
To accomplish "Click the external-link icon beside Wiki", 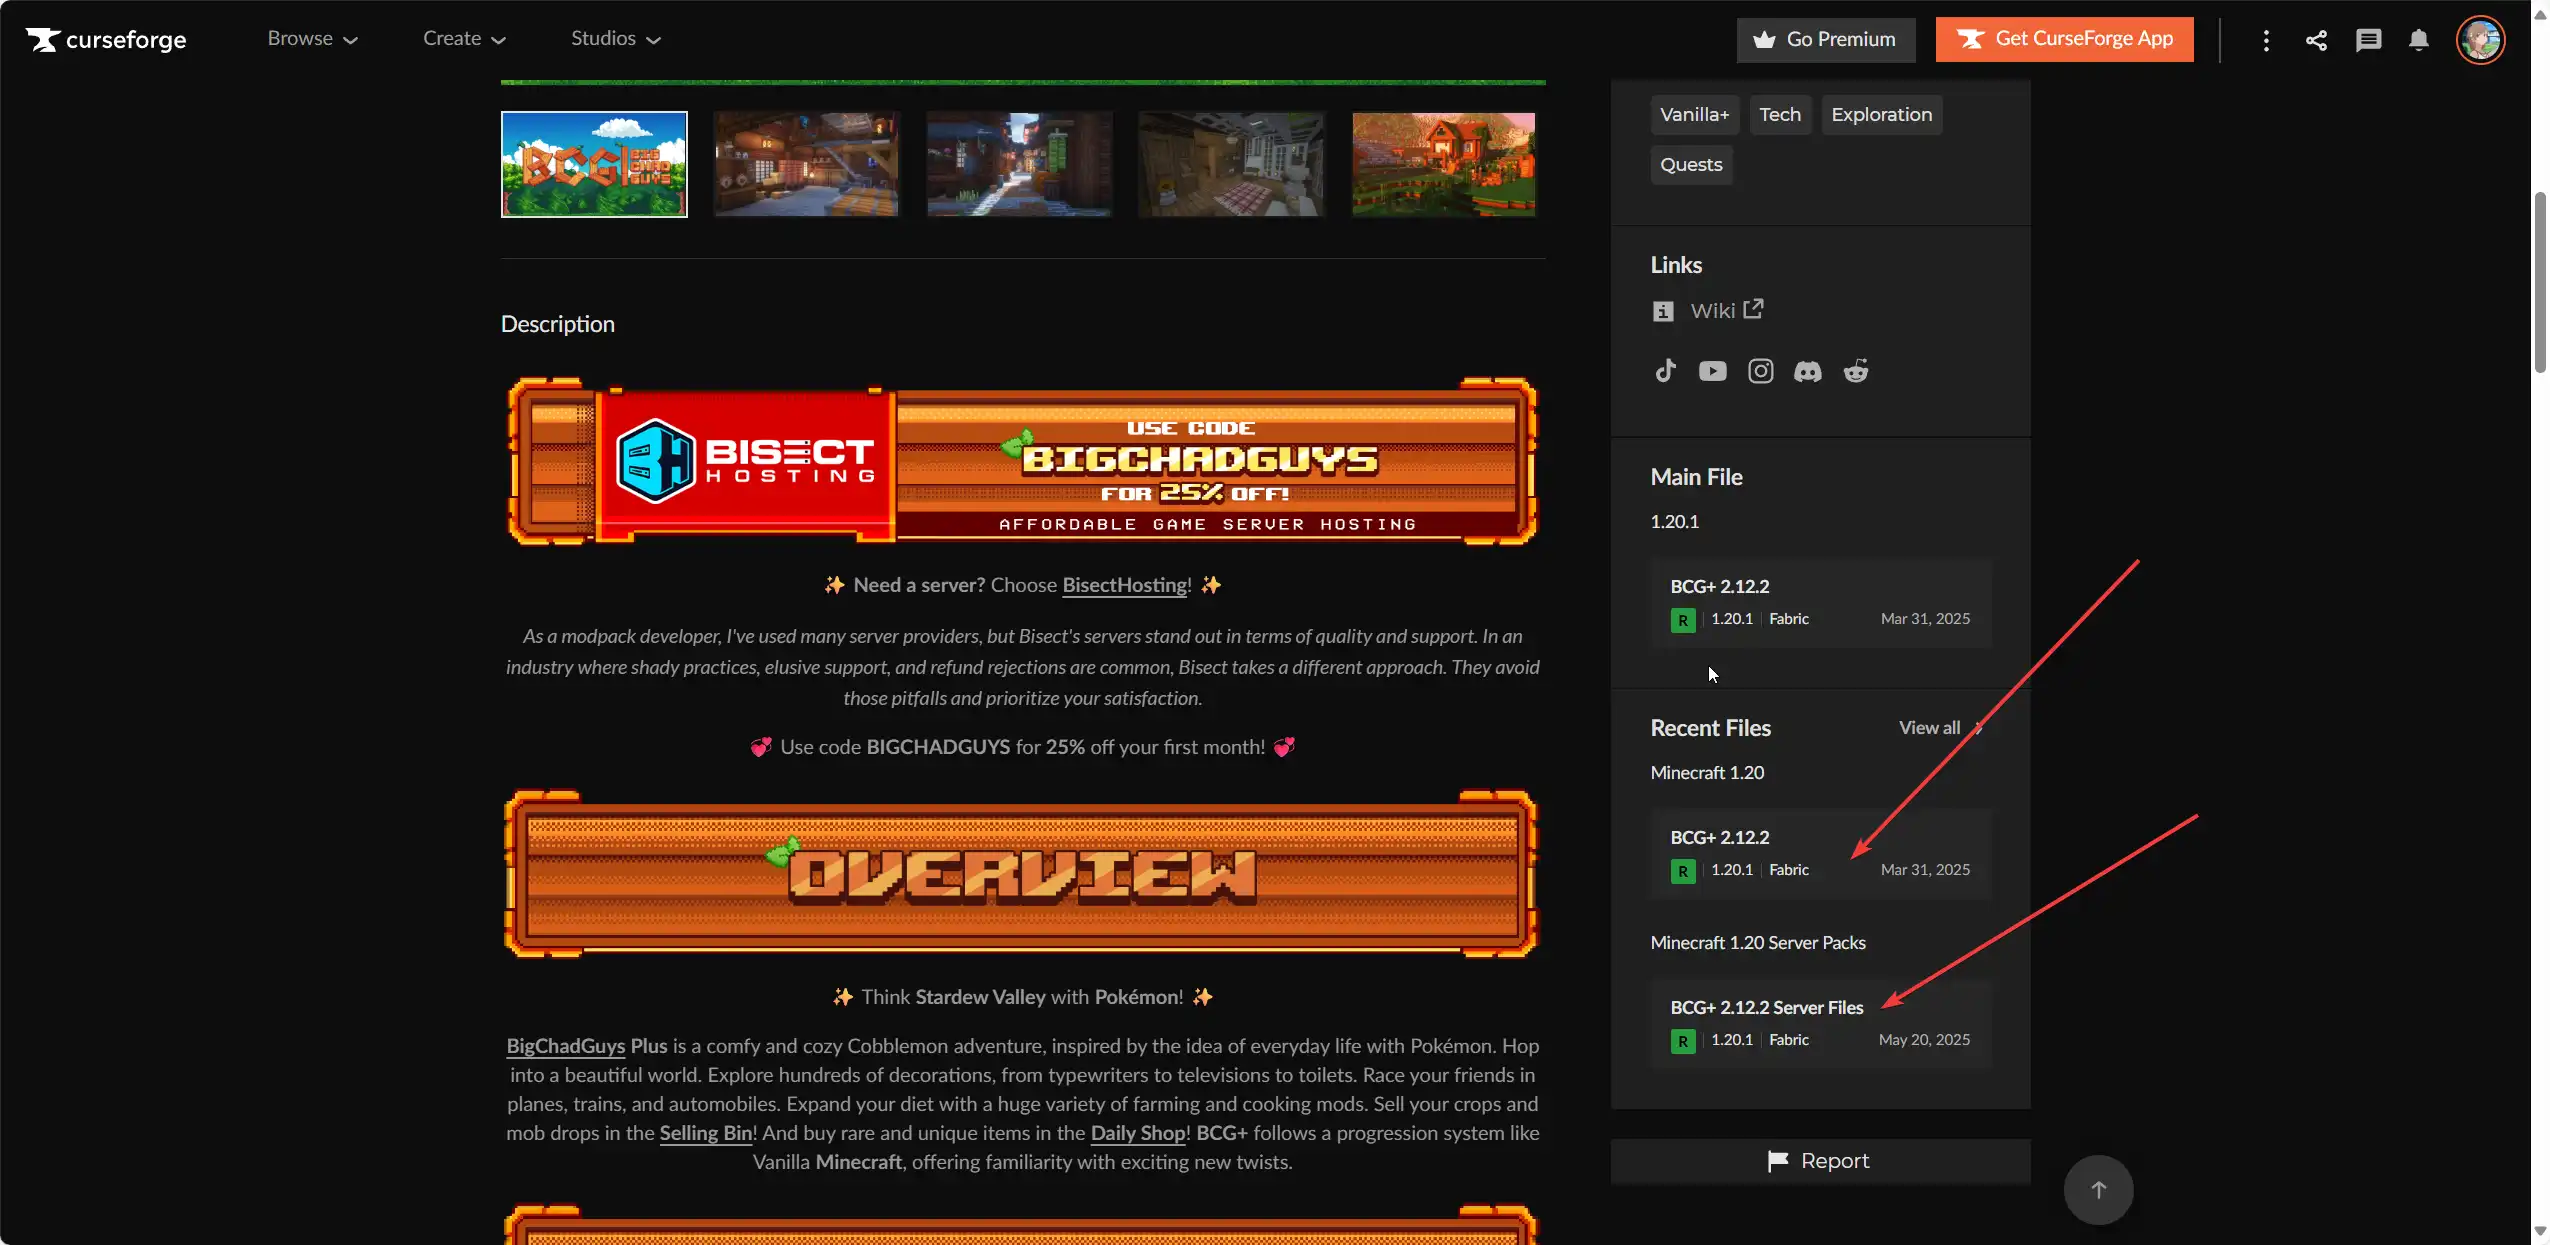I will point(1753,309).
